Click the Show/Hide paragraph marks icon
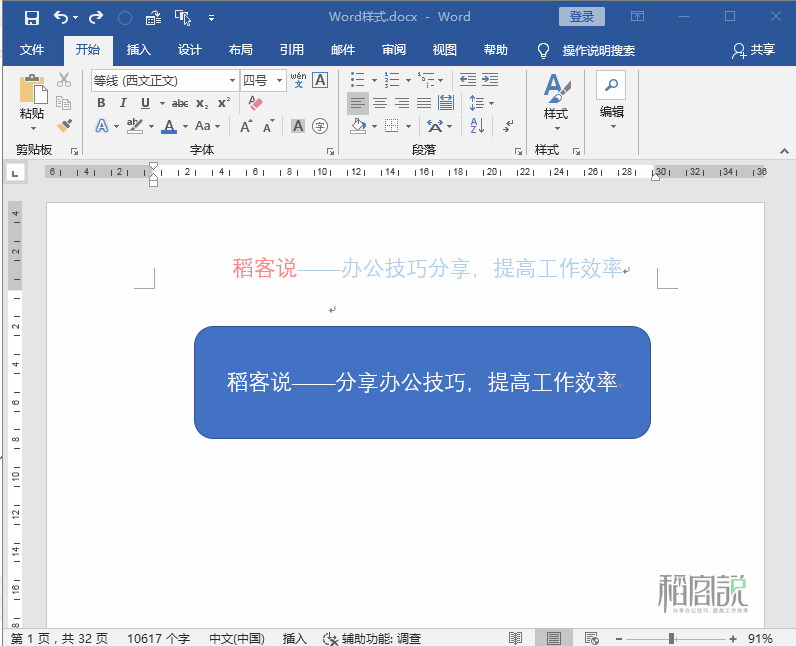 [508, 126]
